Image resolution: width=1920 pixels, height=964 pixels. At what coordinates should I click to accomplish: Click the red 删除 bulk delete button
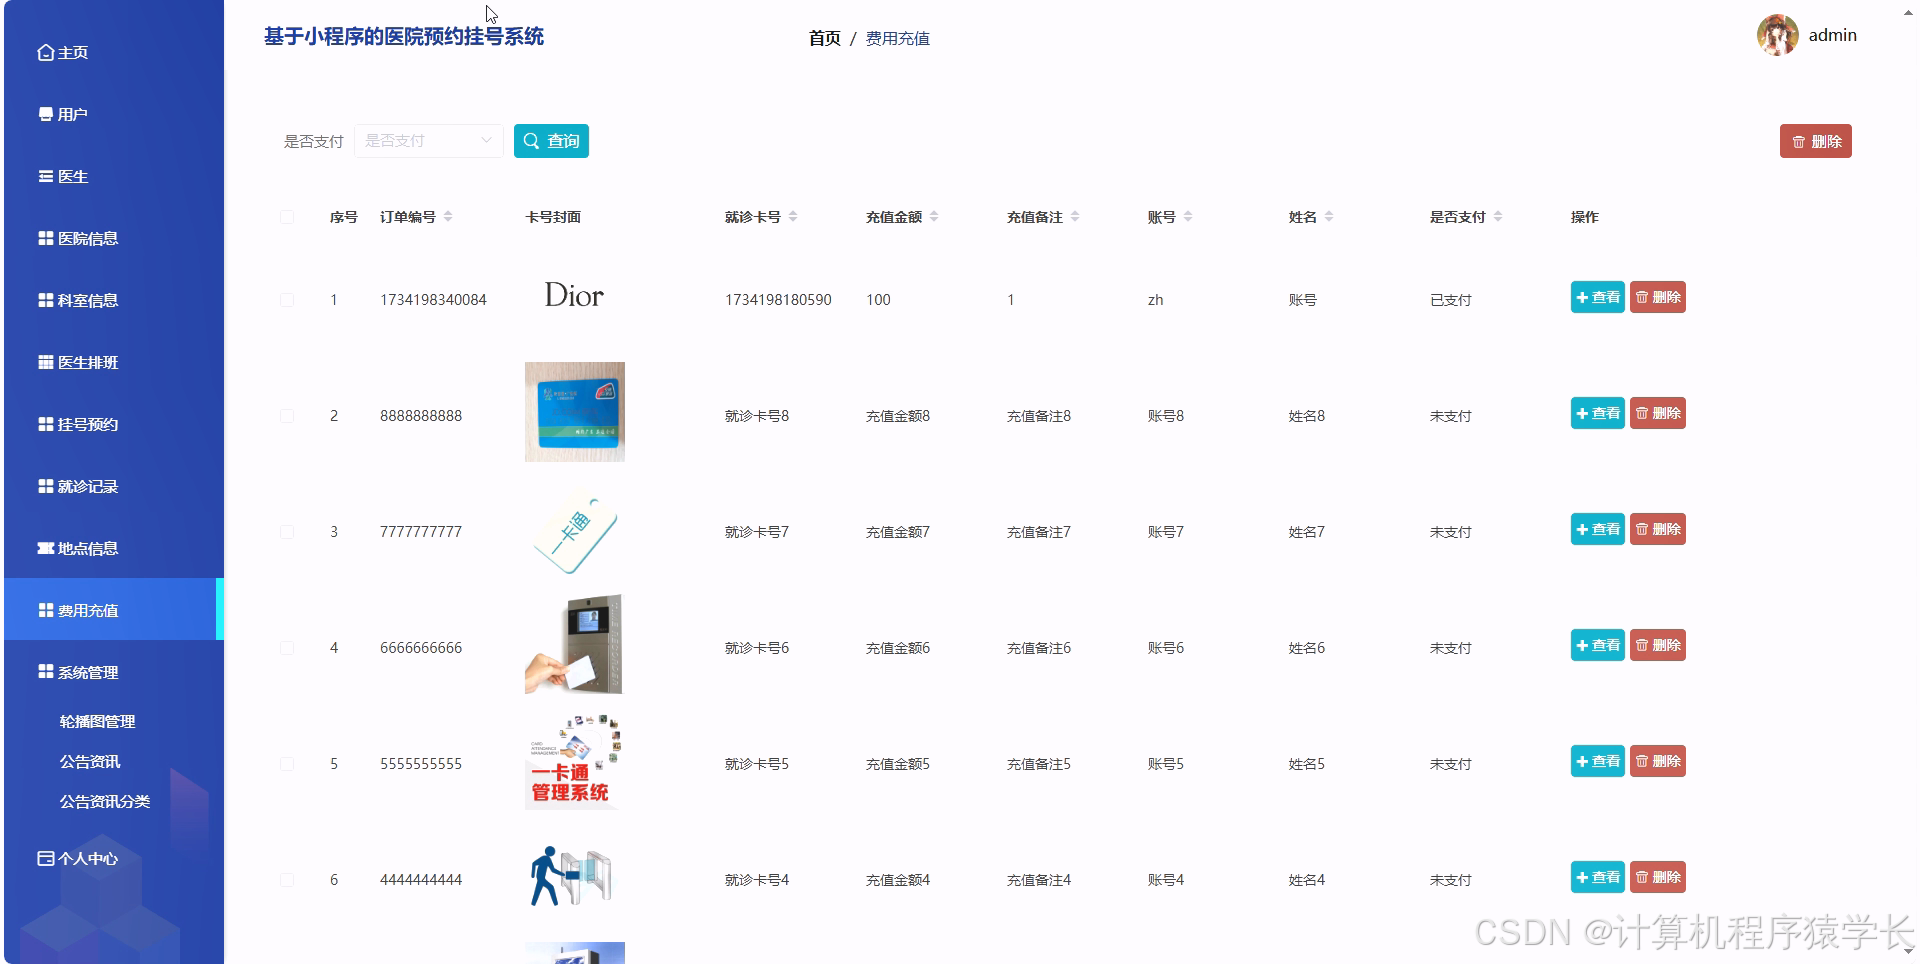(x=1815, y=141)
